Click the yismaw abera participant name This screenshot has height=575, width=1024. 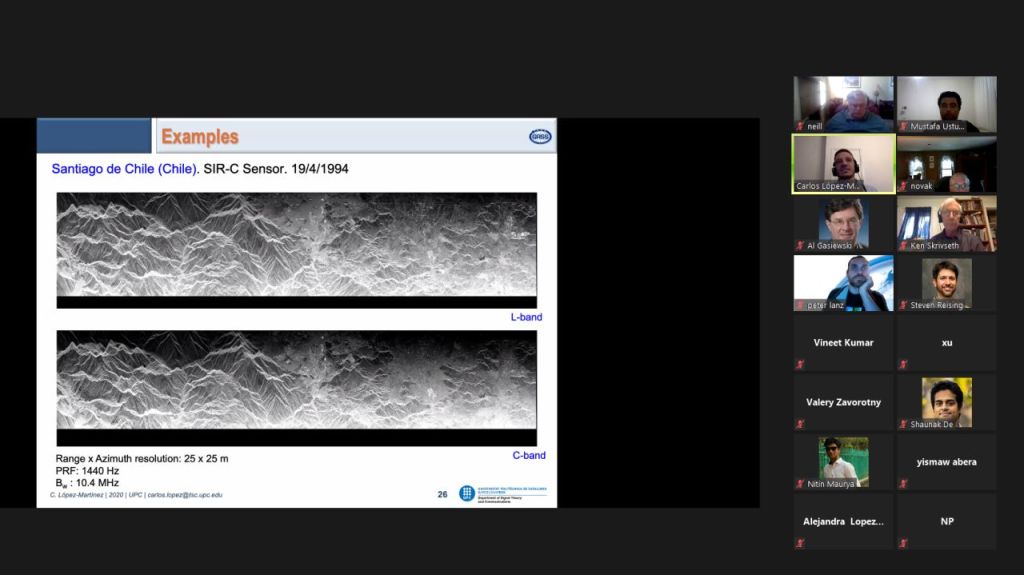coord(946,462)
